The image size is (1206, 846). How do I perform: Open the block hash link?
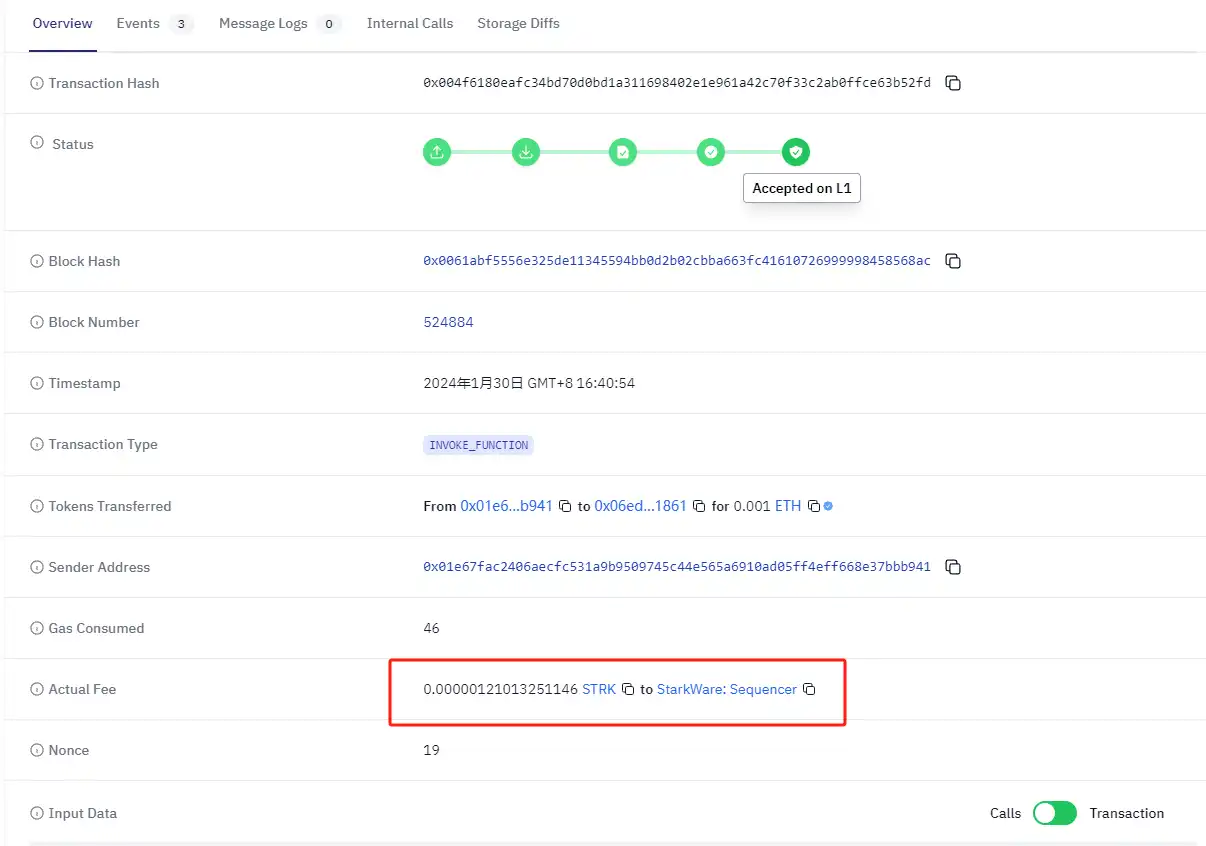point(676,262)
